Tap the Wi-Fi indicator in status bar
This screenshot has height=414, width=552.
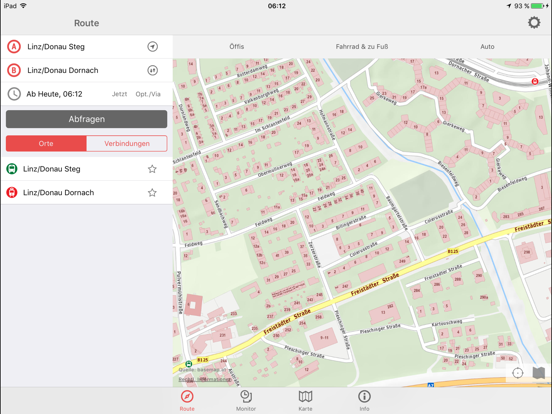24,6
